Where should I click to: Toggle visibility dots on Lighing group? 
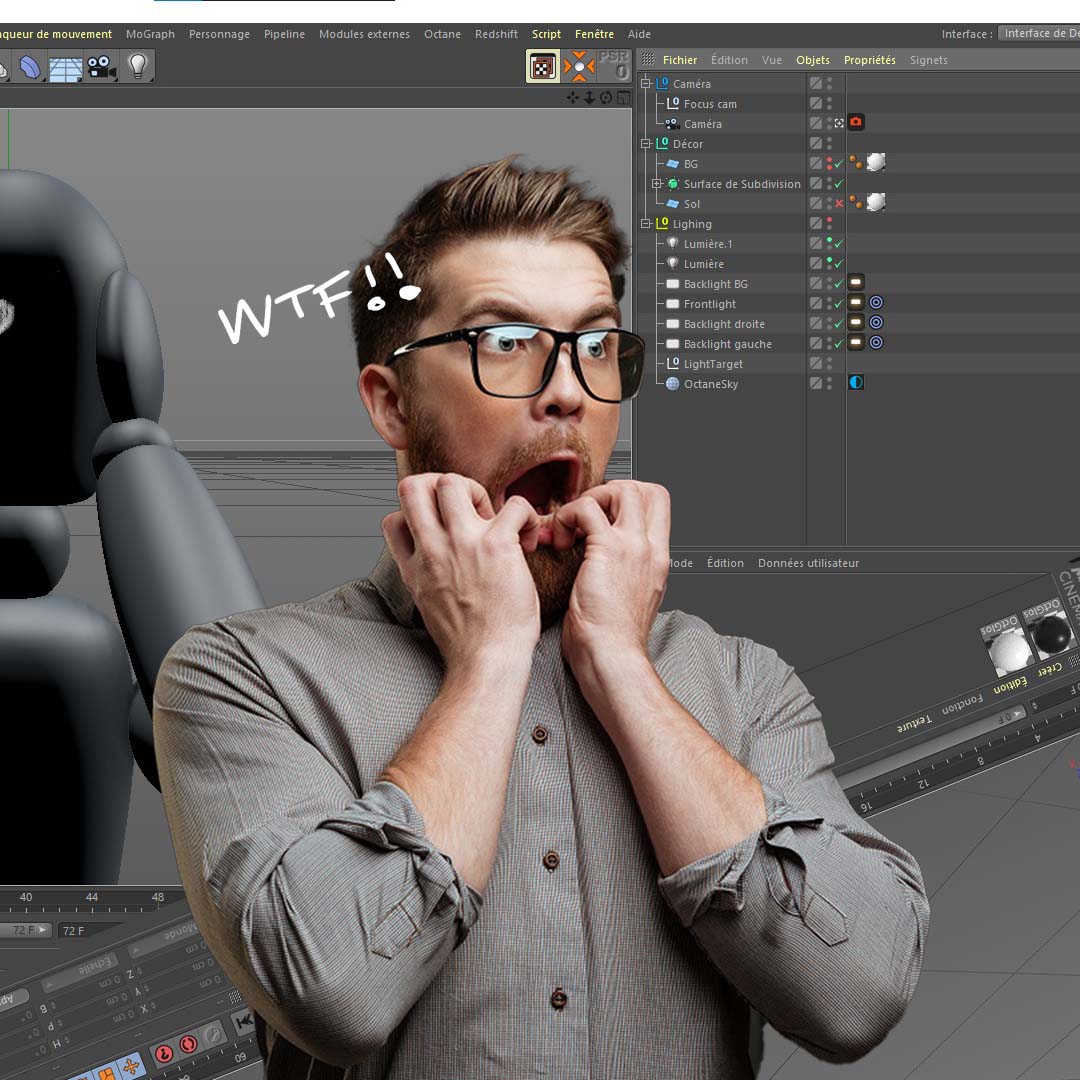pyautogui.click(x=829, y=223)
